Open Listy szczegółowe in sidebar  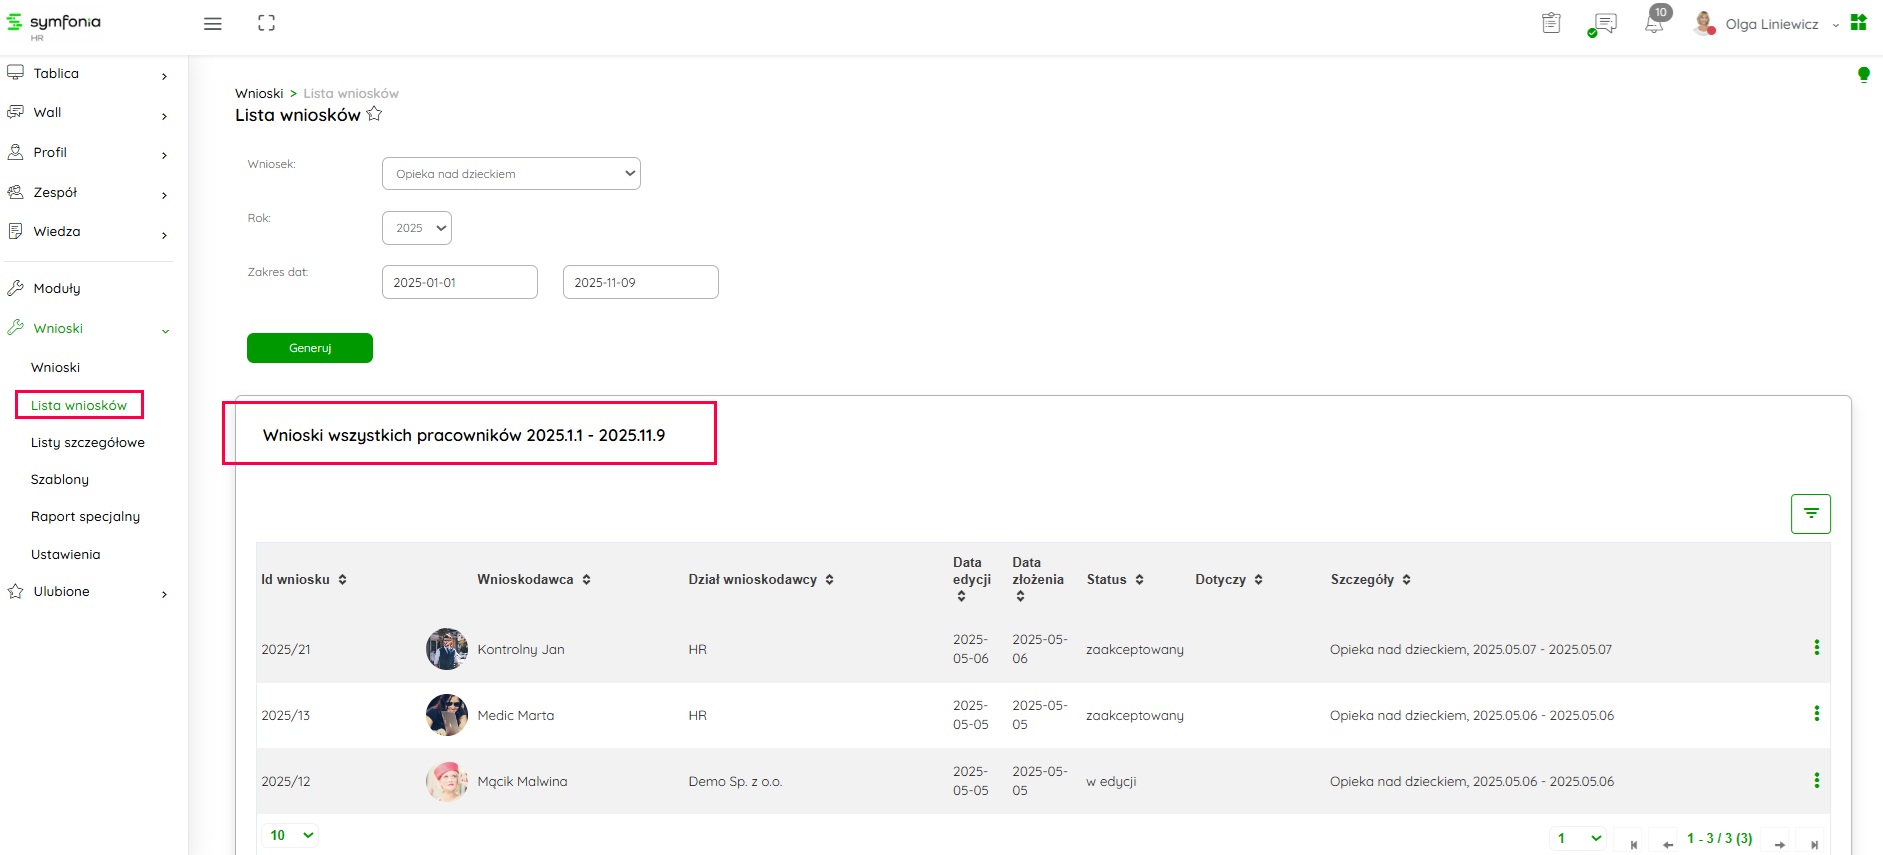click(x=88, y=443)
